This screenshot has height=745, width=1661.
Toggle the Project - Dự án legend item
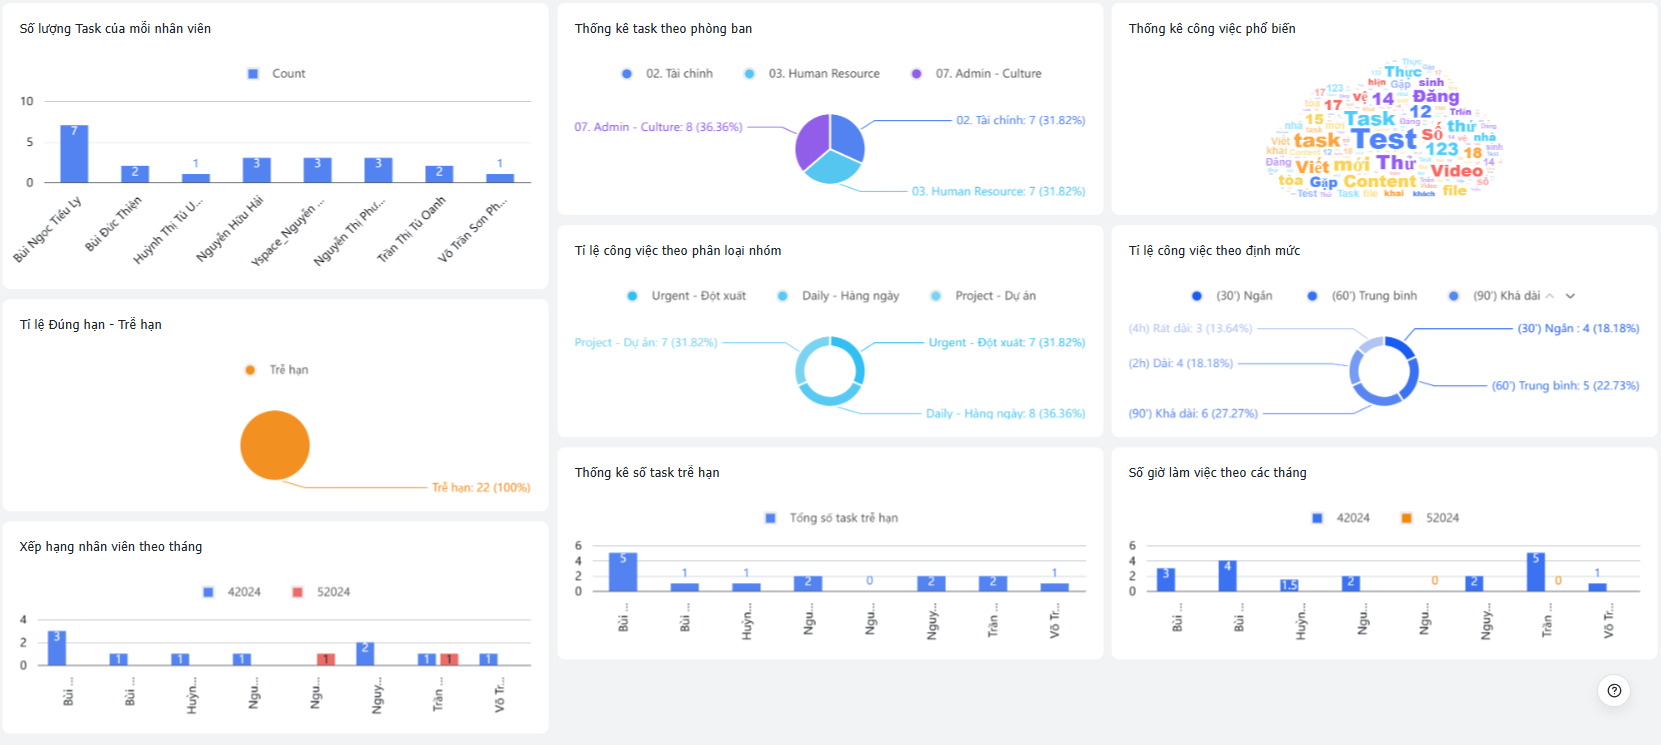coord(983,295)
